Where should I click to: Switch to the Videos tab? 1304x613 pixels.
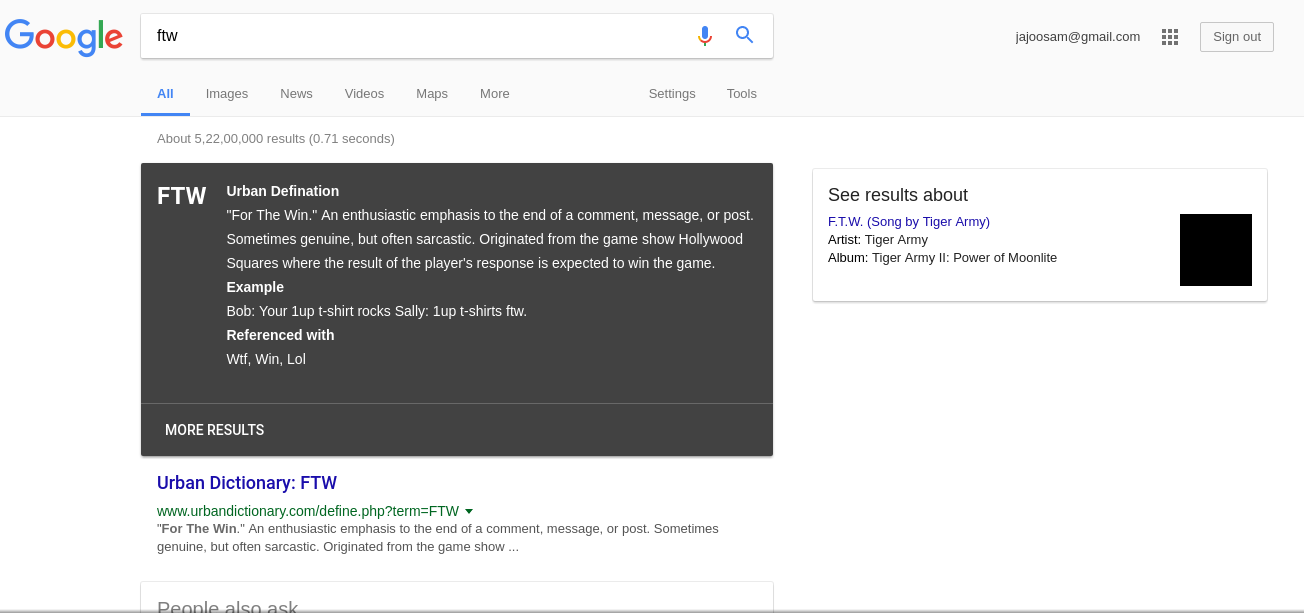(364, 93)
